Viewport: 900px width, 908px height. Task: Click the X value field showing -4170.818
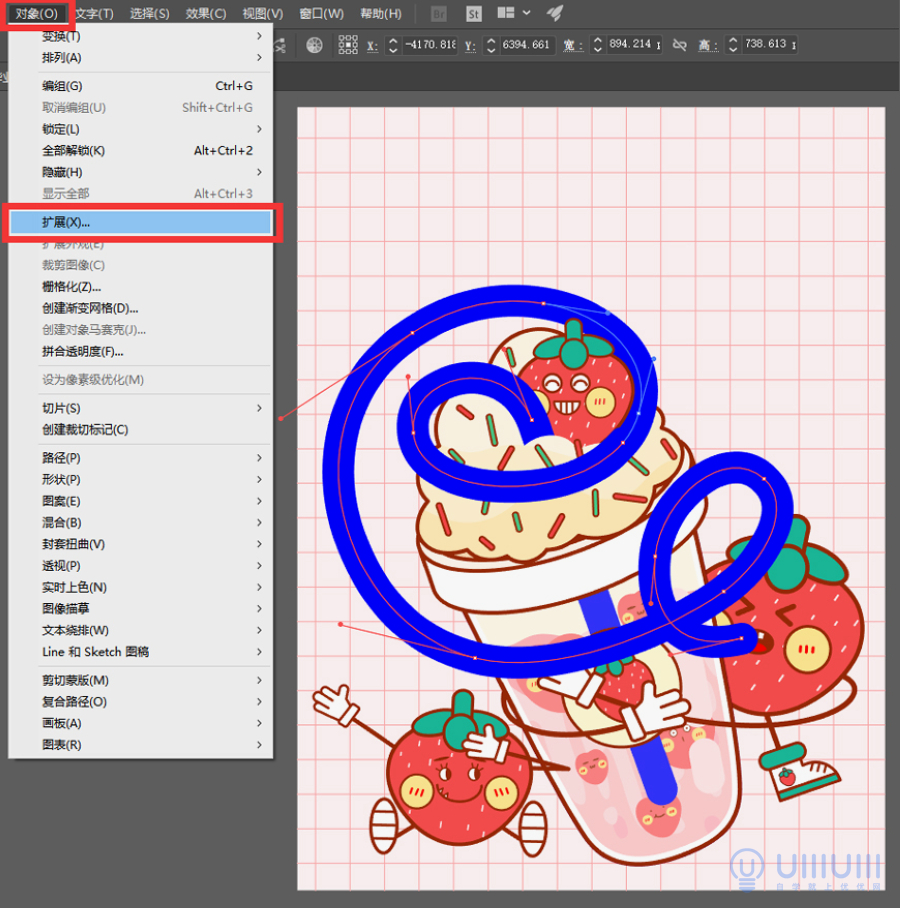click(430, 45)
